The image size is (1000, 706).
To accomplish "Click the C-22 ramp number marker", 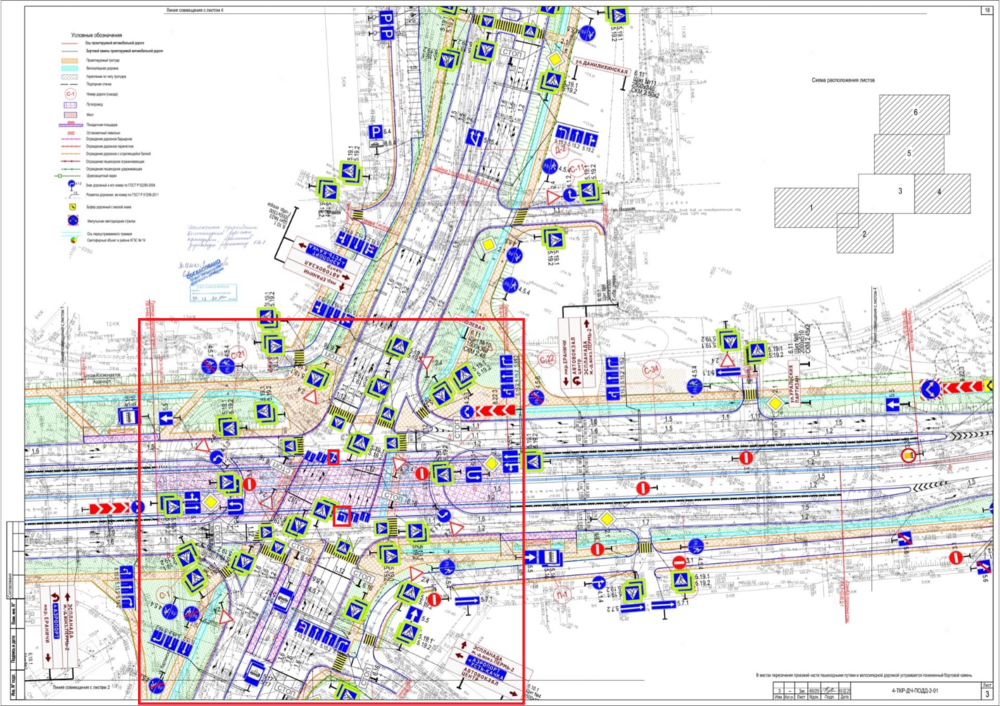I will coord(547,360).
